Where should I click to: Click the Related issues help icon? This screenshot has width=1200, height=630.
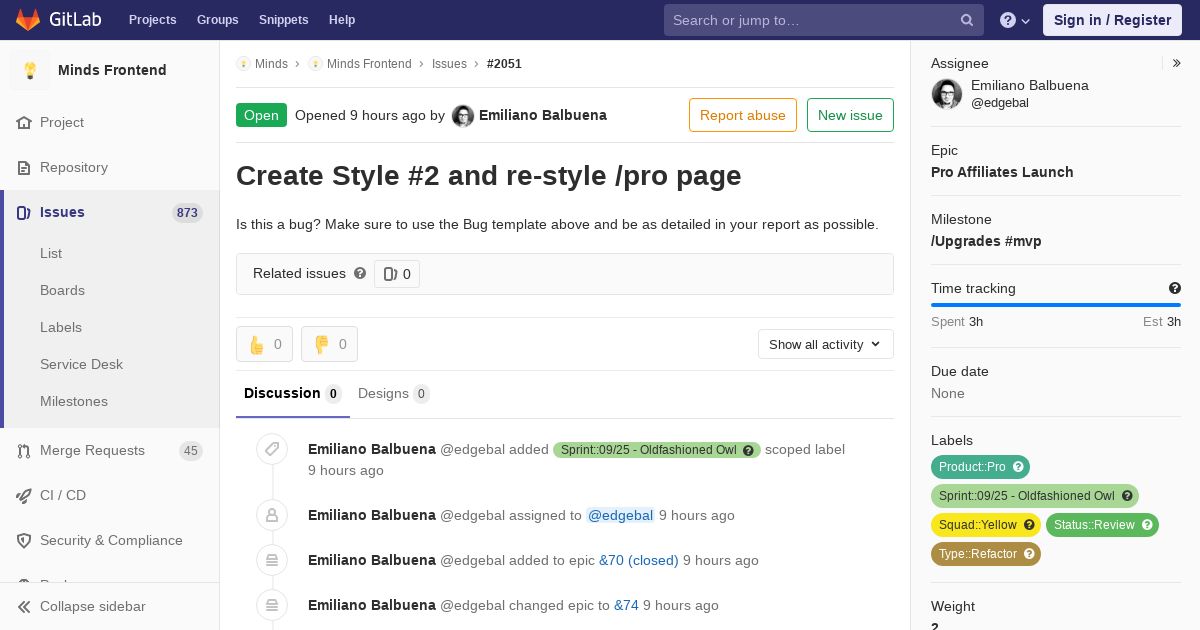360,273
